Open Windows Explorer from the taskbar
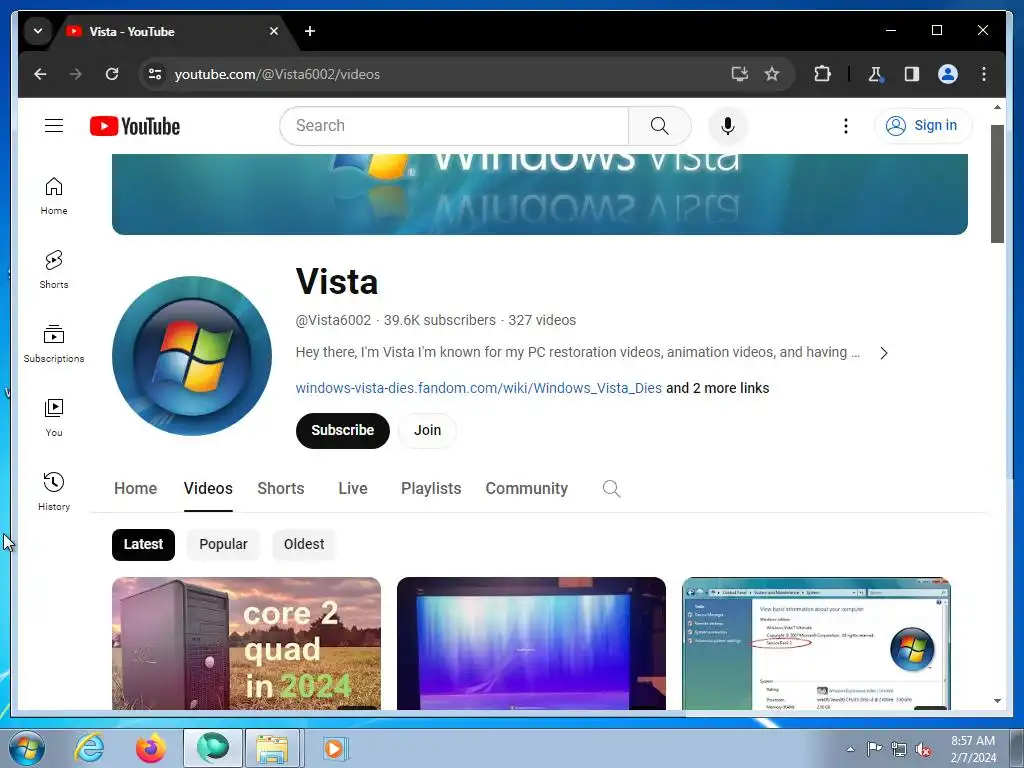Image resolution: width=1024 pixels, height=768 pixels. [272, 748]
